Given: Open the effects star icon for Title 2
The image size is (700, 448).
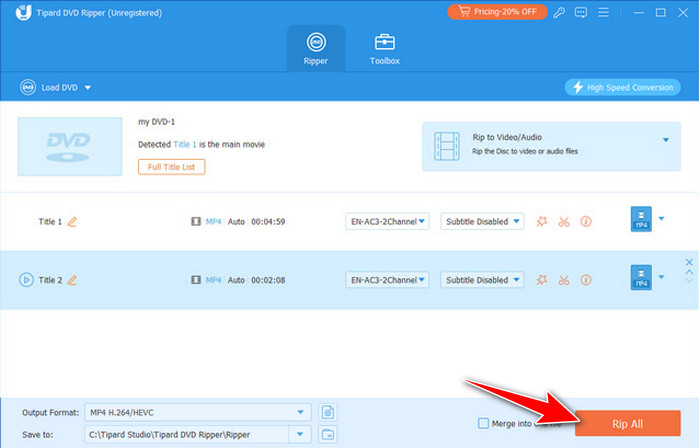Looking at the screenshot, I should point(541,280).
